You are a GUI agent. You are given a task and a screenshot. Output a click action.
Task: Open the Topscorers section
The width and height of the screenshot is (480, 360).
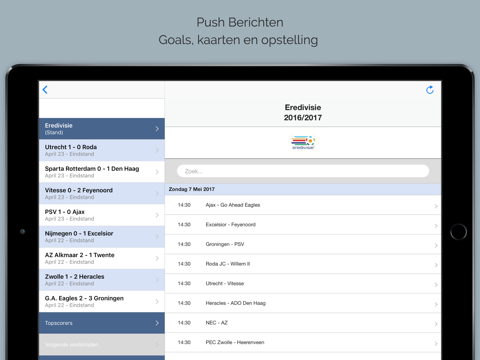pyautogui.click(x=102, y=323)
